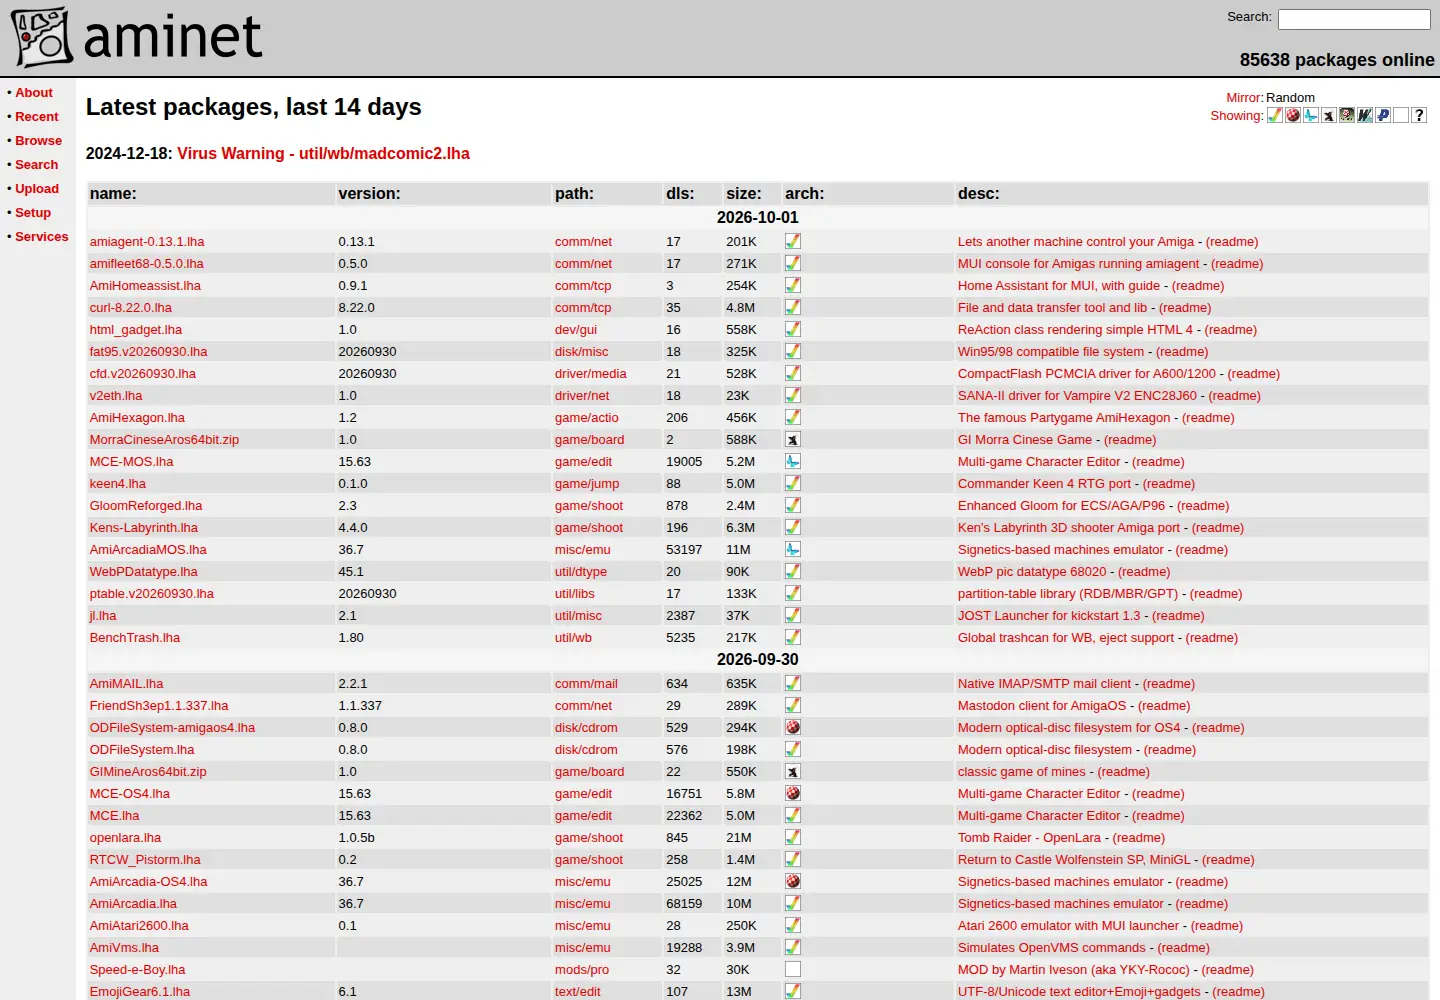This screenshot has height=1000, width=1440.
Task: Open the Virus Warning madcomic2.lha link
Action: 323,154
